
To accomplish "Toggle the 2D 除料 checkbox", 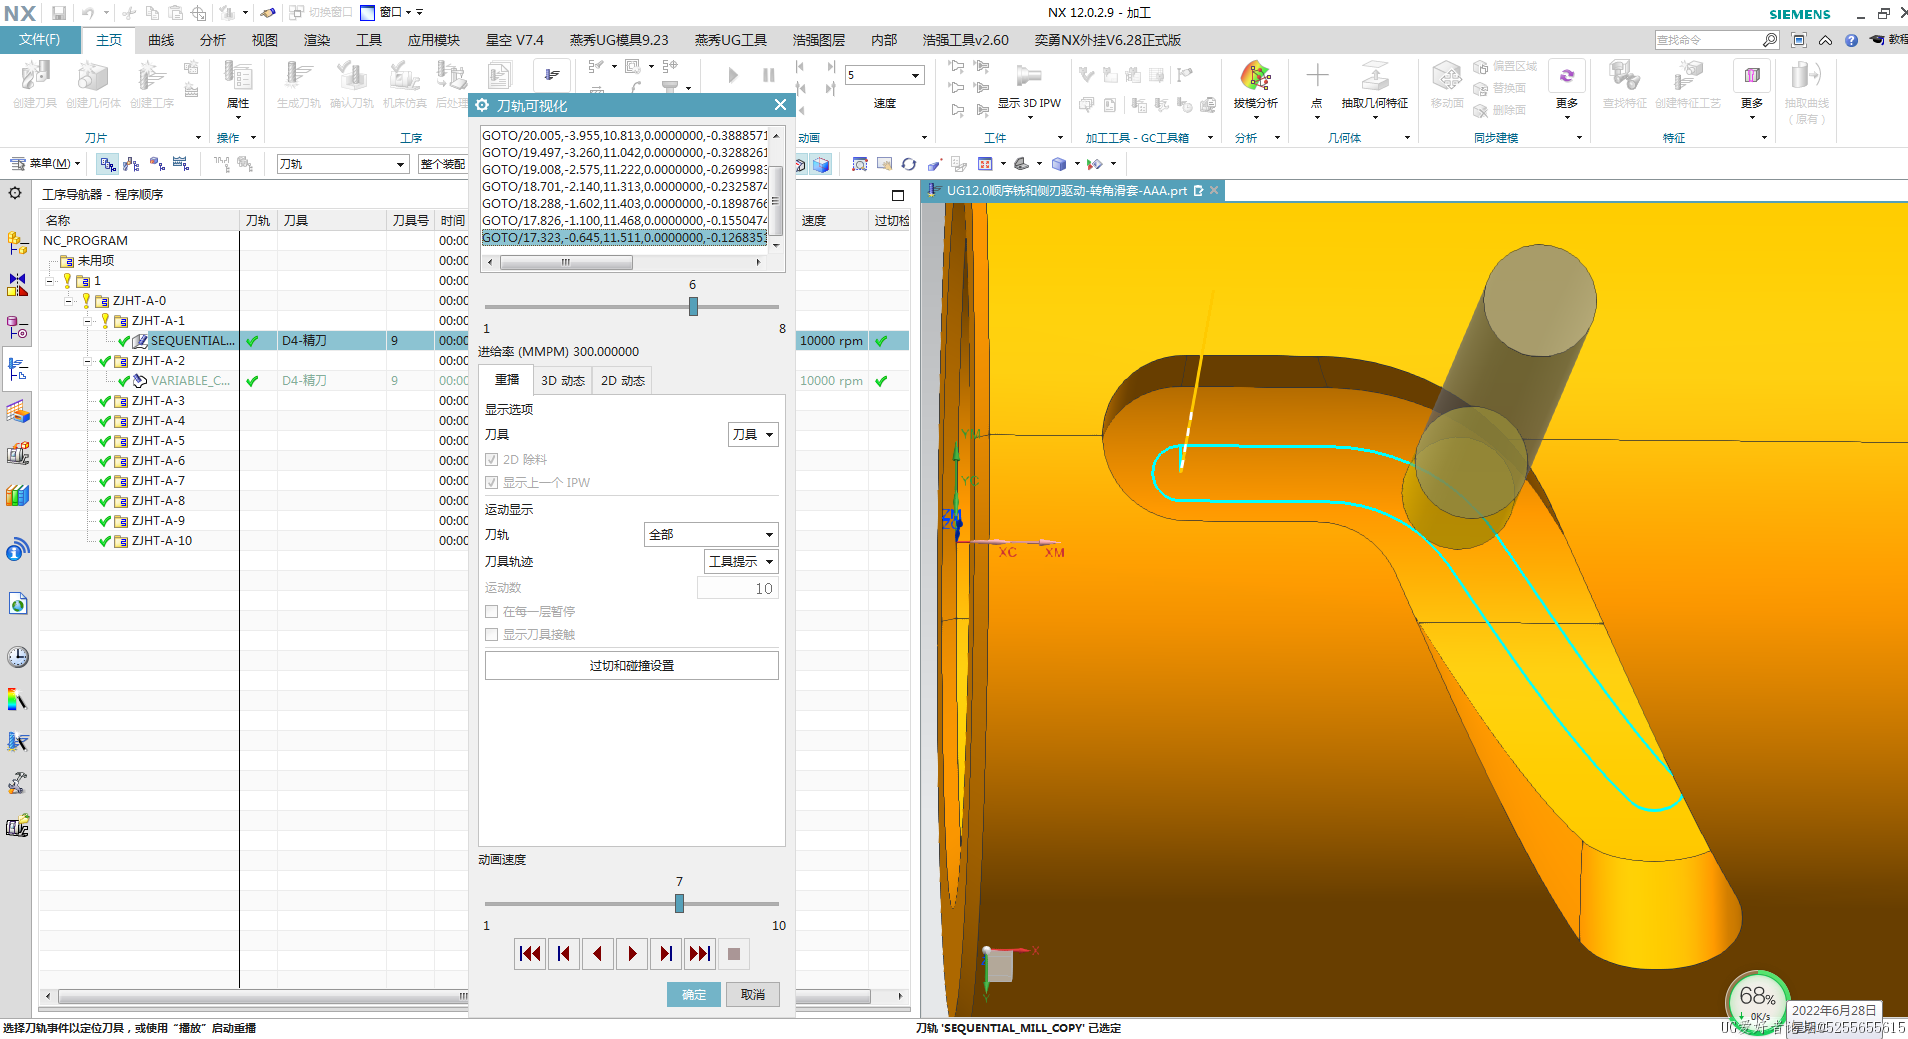I will [491, 460].
